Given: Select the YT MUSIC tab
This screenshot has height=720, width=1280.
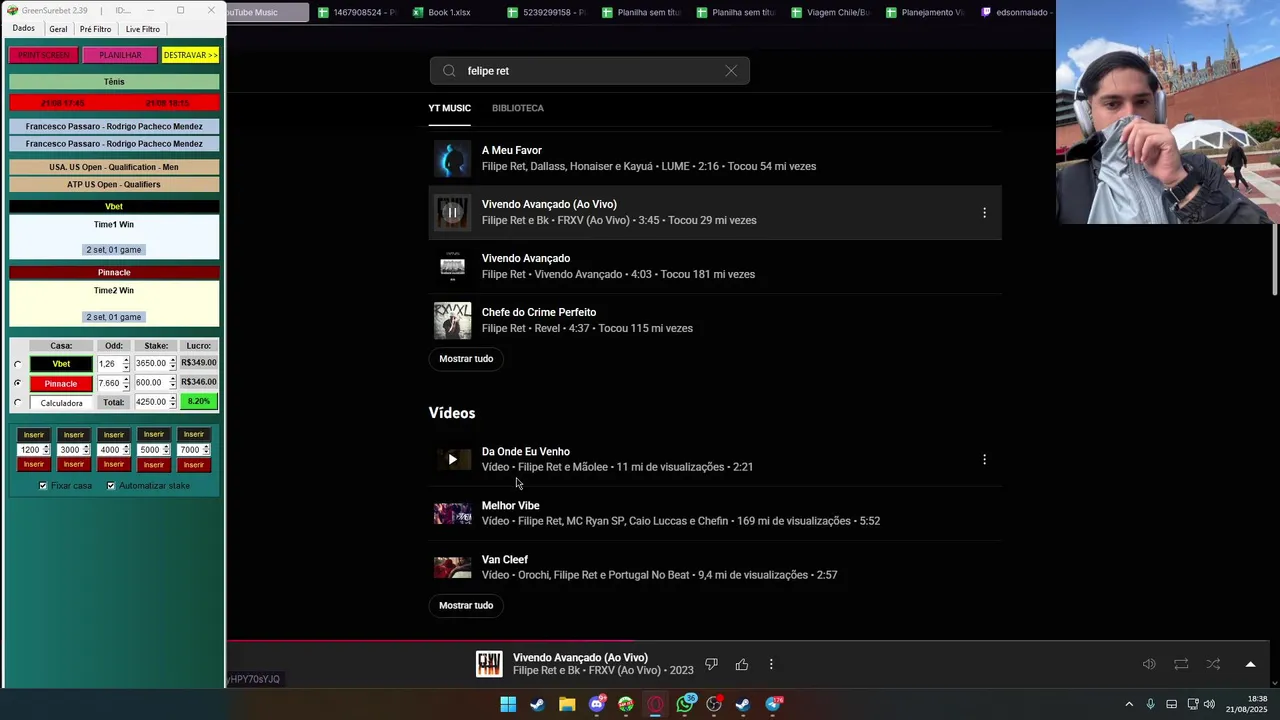Looking at the screenshot, I should 450,108.
